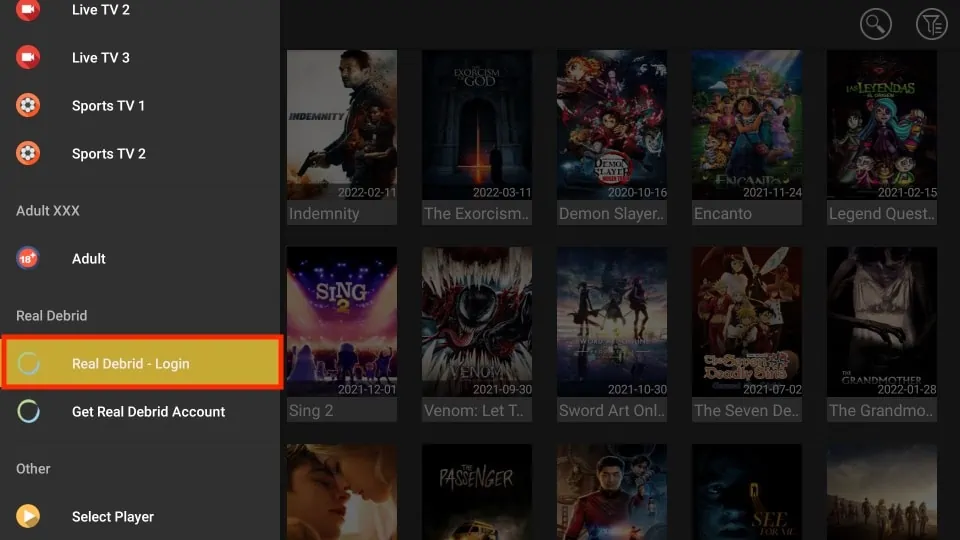Click 'The Exorcism..' title label

pos(476,214)
